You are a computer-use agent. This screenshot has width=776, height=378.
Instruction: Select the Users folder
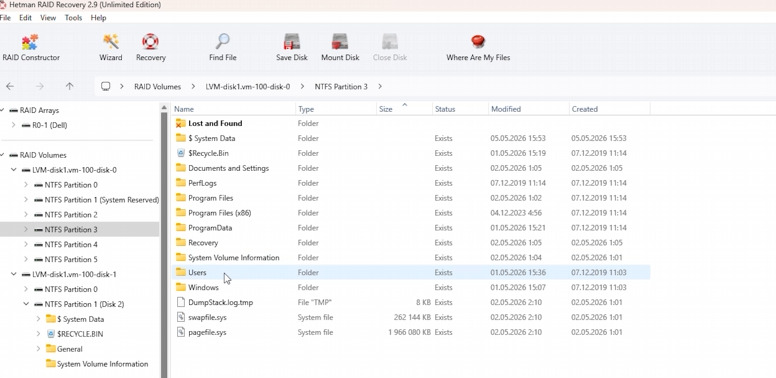point(197,273)
